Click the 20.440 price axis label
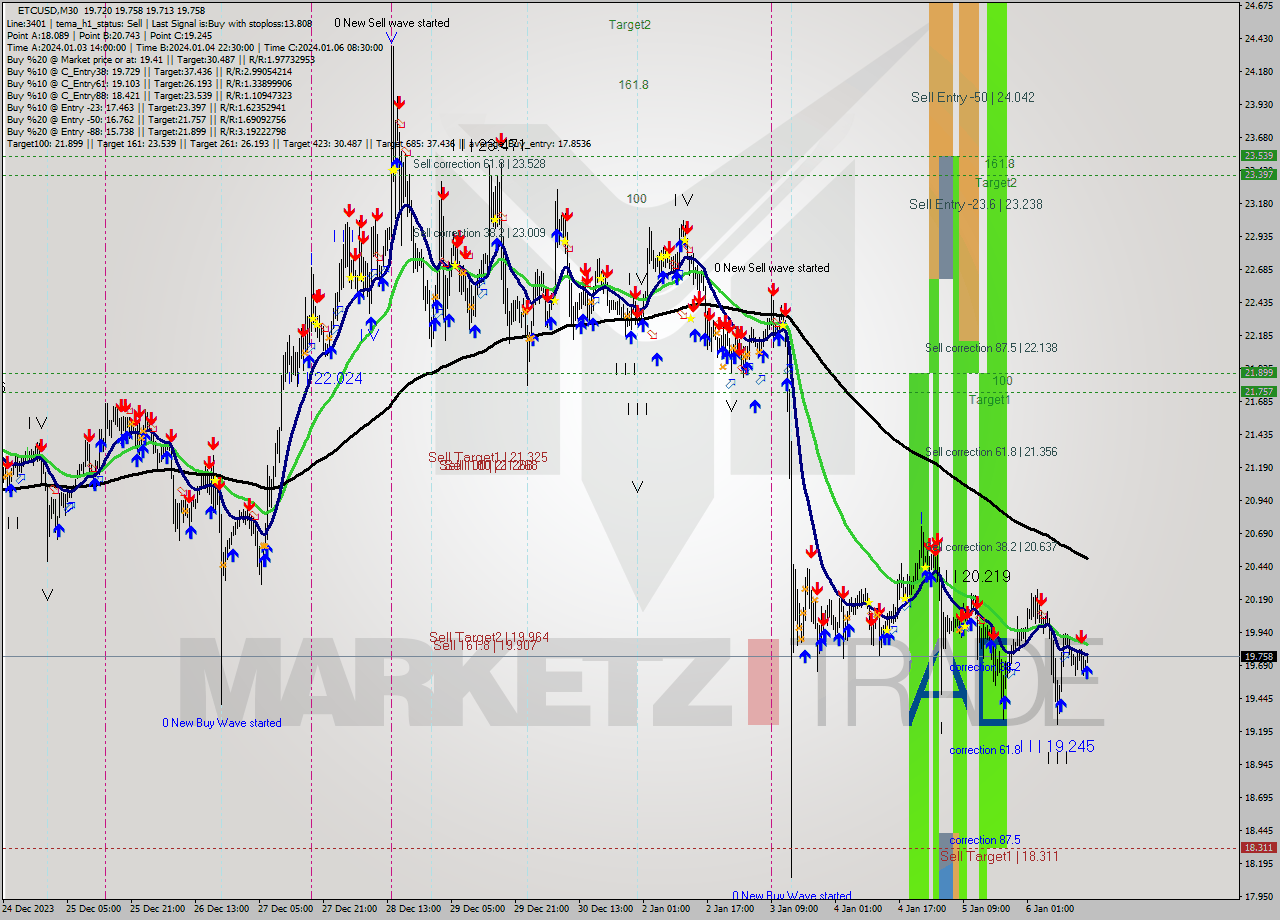The width and height of the screenshot is (1280, 920). pyautogui.click(x=1258, y=567)
